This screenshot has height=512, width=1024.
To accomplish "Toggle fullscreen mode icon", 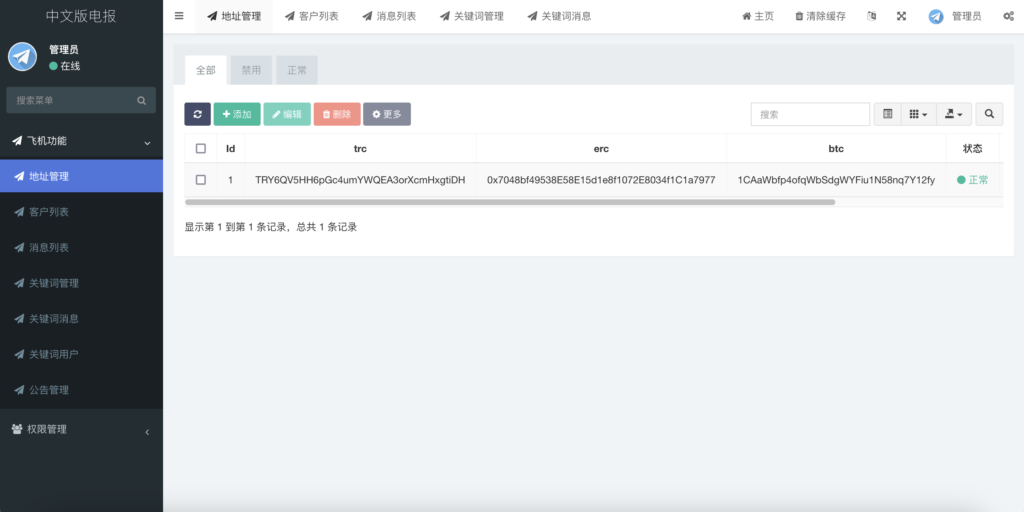I will [901, 16].
